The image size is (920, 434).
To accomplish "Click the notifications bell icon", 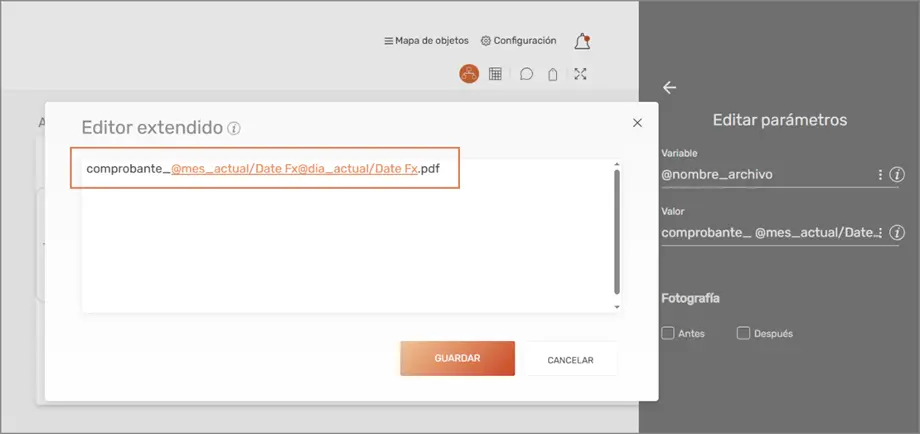I will coord(582,41).
